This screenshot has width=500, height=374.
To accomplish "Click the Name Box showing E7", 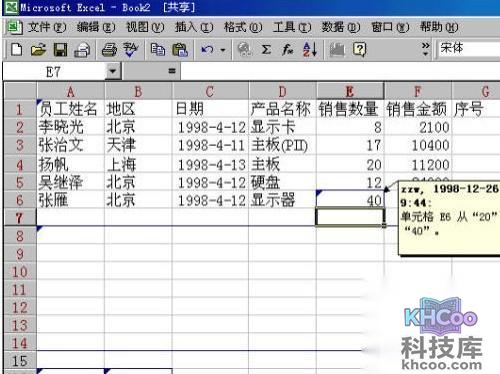I will tap(54, 71).
